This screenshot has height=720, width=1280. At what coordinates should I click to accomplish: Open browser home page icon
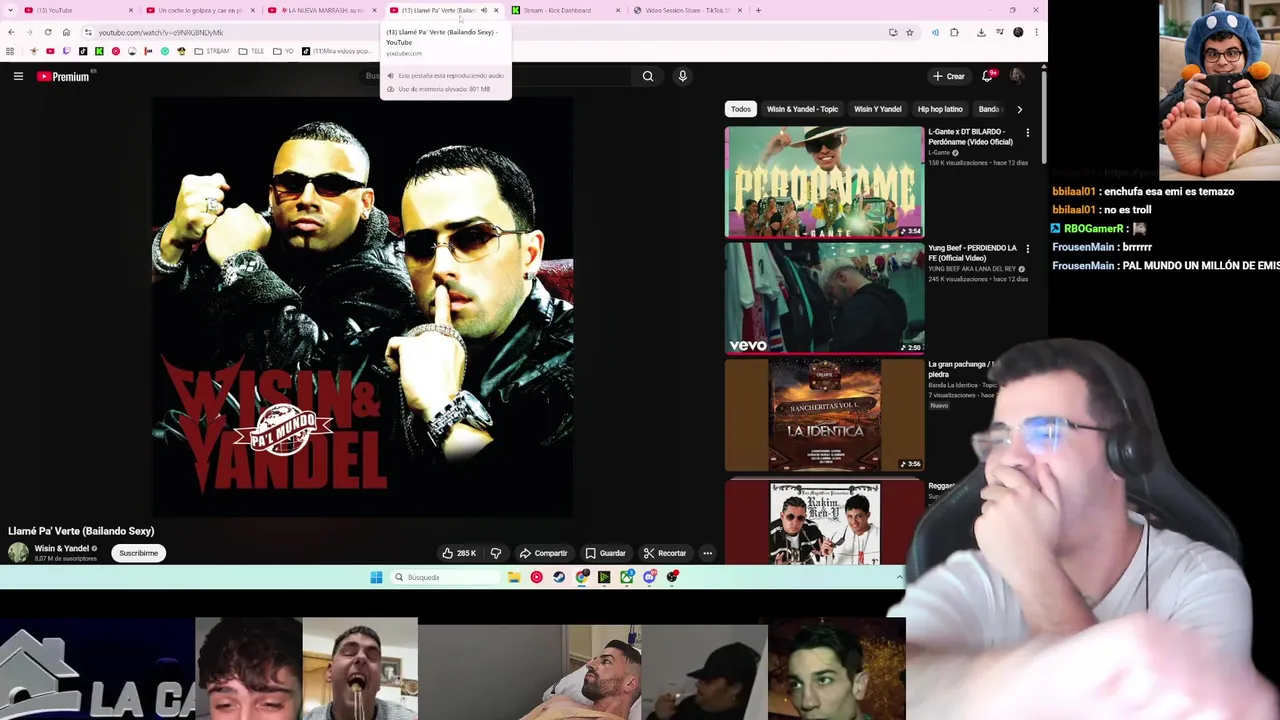point(66,32)
